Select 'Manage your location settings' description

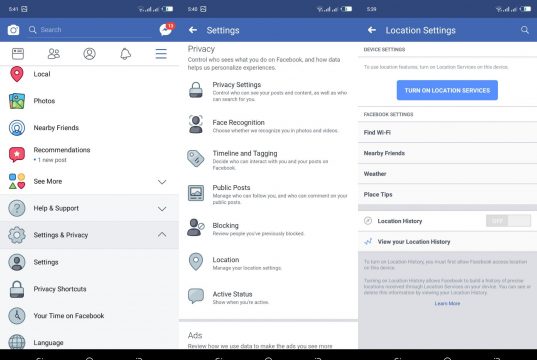tap(247, 268)
